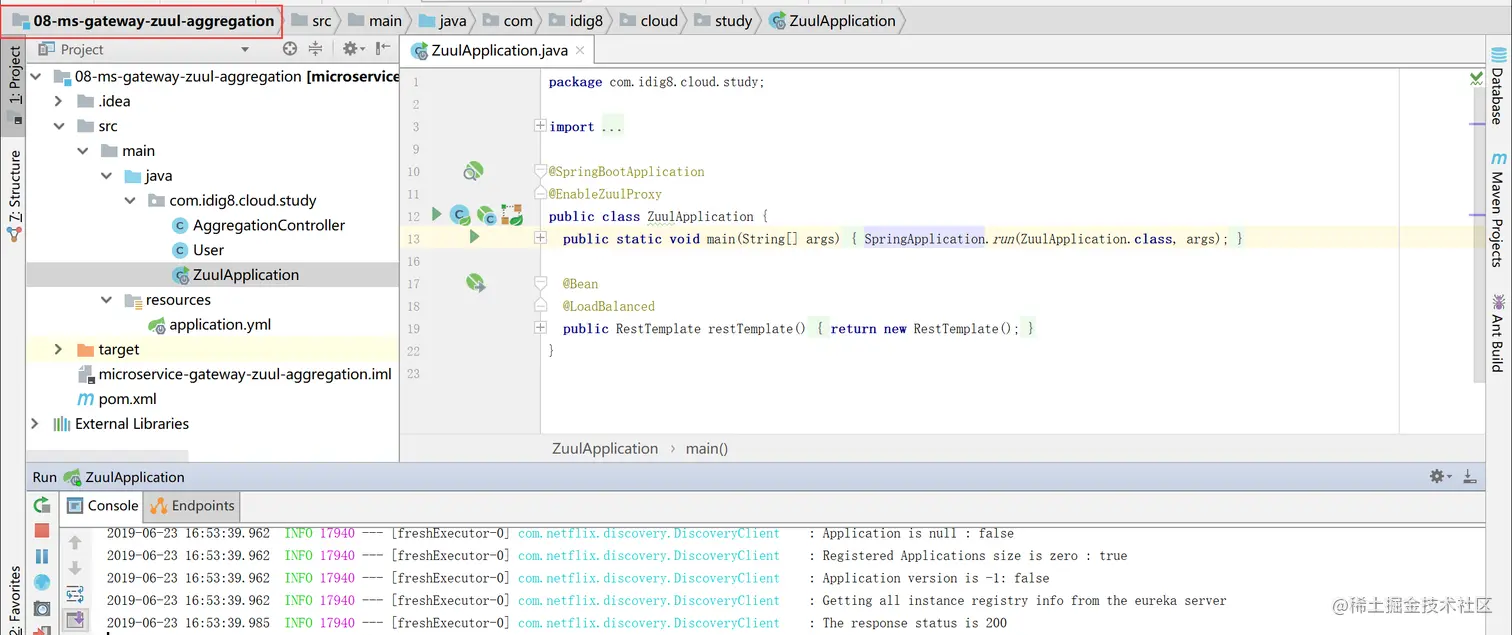This screenshot has width=1512, height=635.
Task: Open the Project view mode dropdown
Action: click(245, 49)
